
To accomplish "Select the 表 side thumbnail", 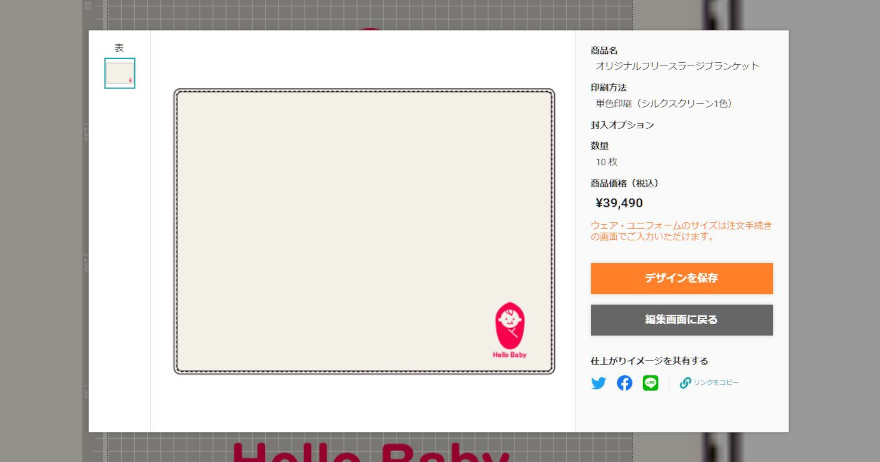I will click(x=120, y=73).
